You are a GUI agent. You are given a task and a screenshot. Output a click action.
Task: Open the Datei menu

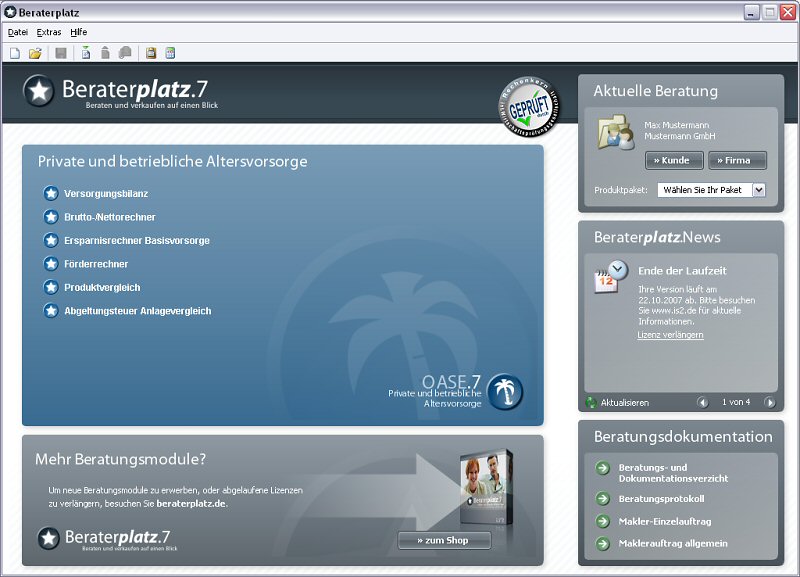18,32
